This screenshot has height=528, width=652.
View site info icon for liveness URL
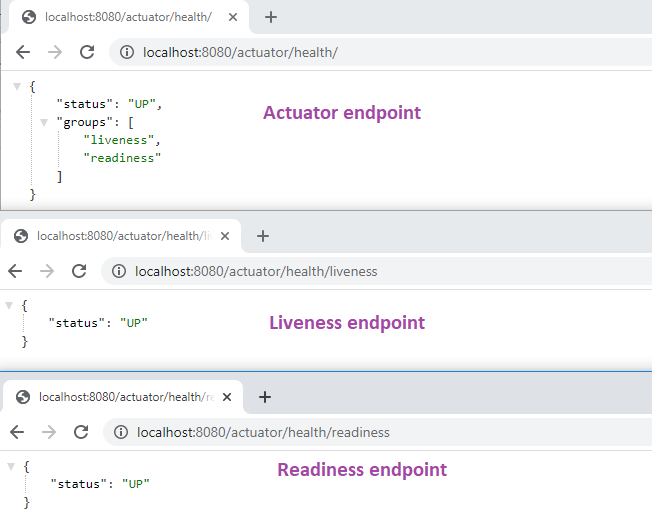click(119, 271)
